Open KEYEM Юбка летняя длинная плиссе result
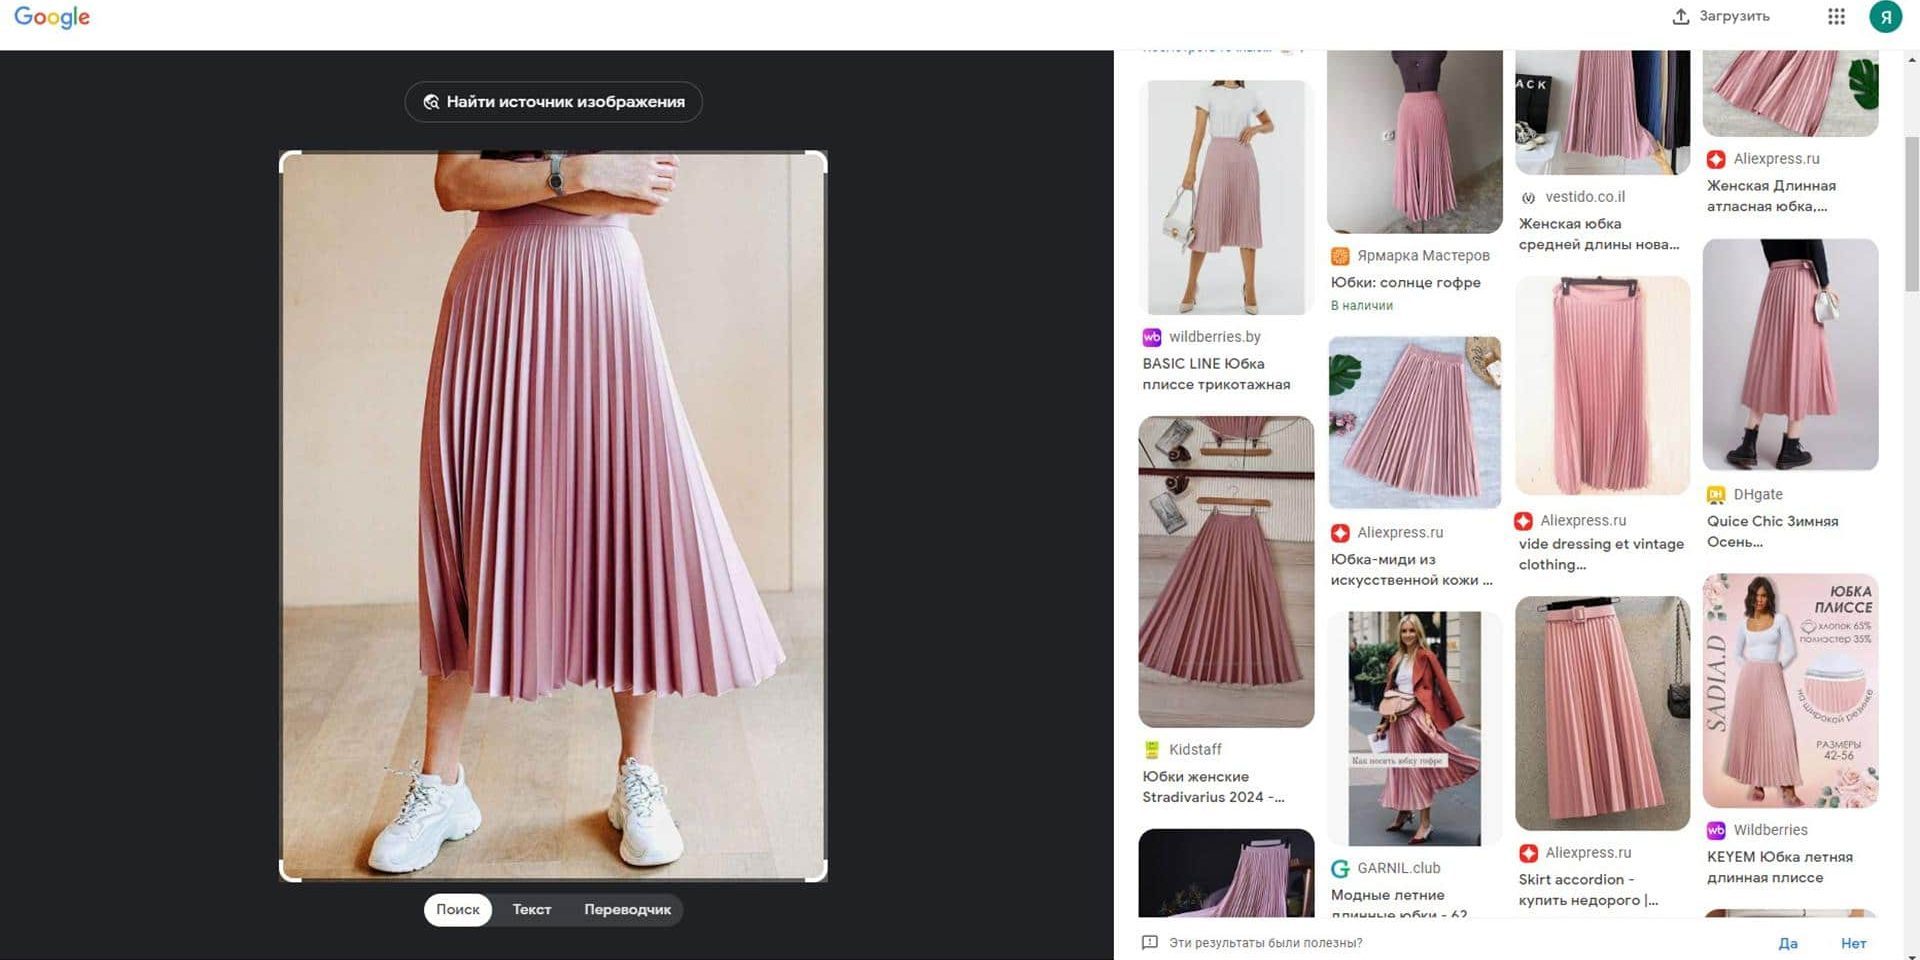 point(1779,867)
